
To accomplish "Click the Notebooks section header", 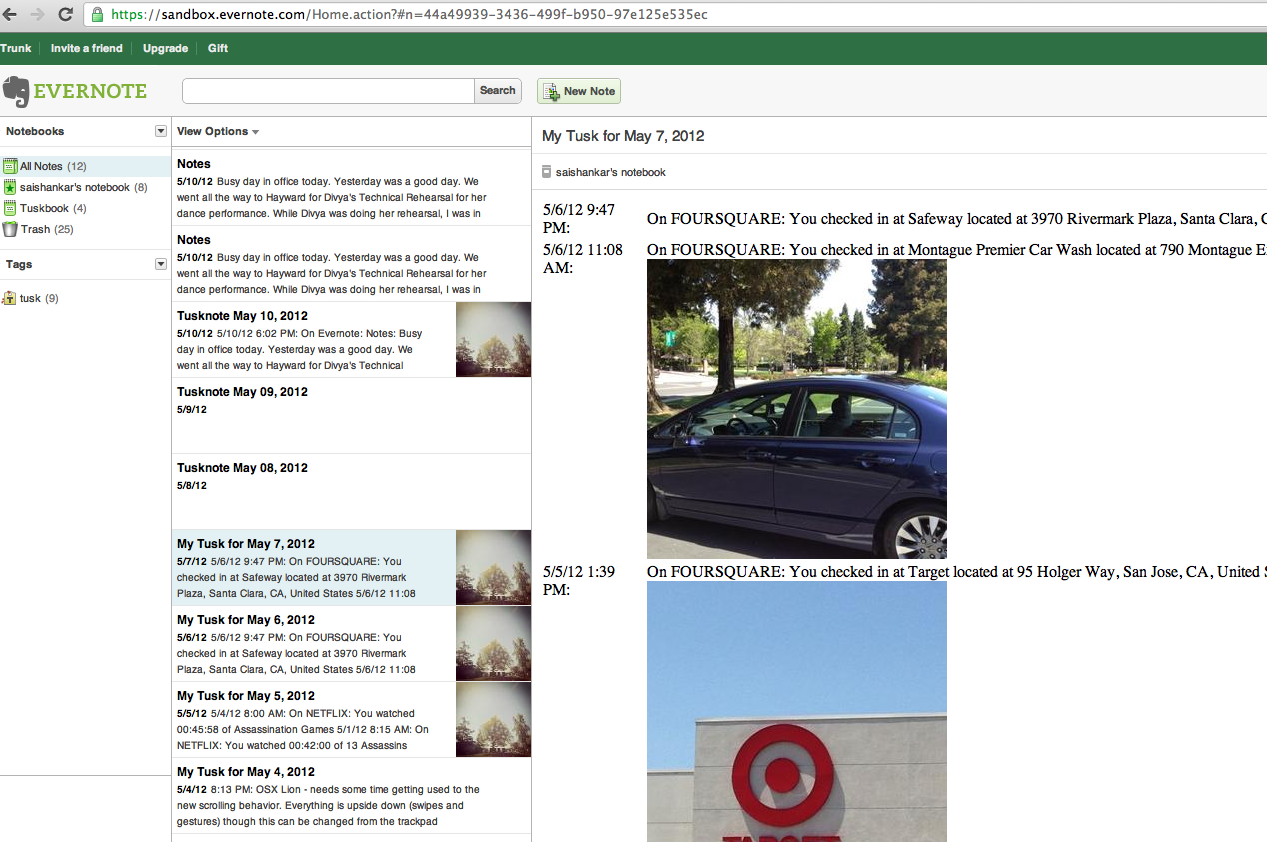I will (35, 131).
